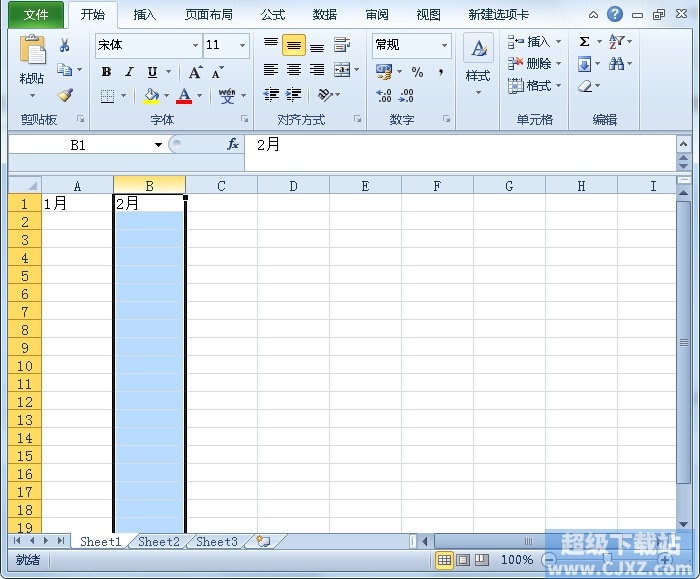Switch to the 公式 tab
Image resolution: width=700 pixels, height=579 pixels.
tap(273, 15)
